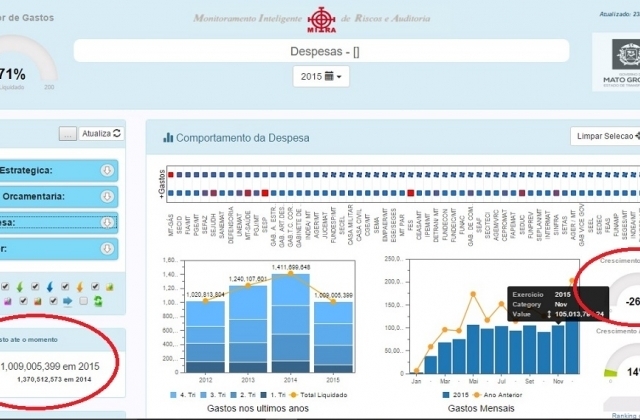Click the Mato Grosso government crest logo

pos(626,55)
